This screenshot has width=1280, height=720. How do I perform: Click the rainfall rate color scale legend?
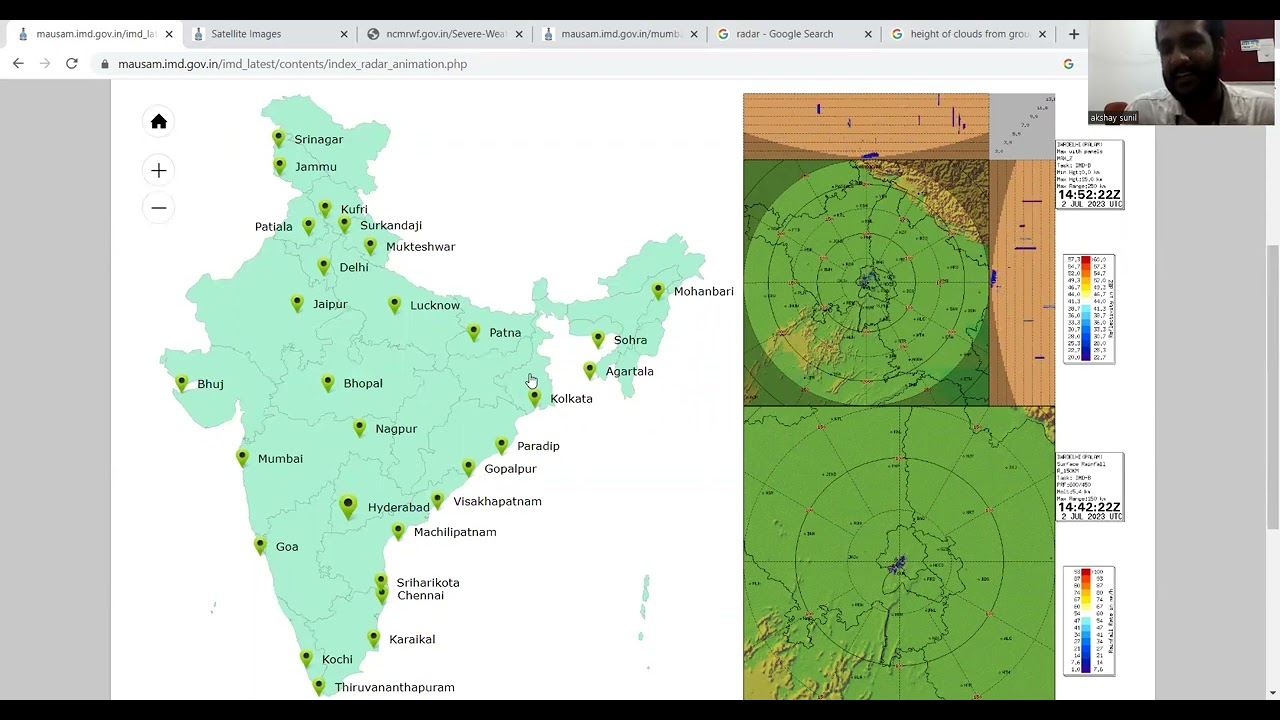click(x=1088, y=620)
